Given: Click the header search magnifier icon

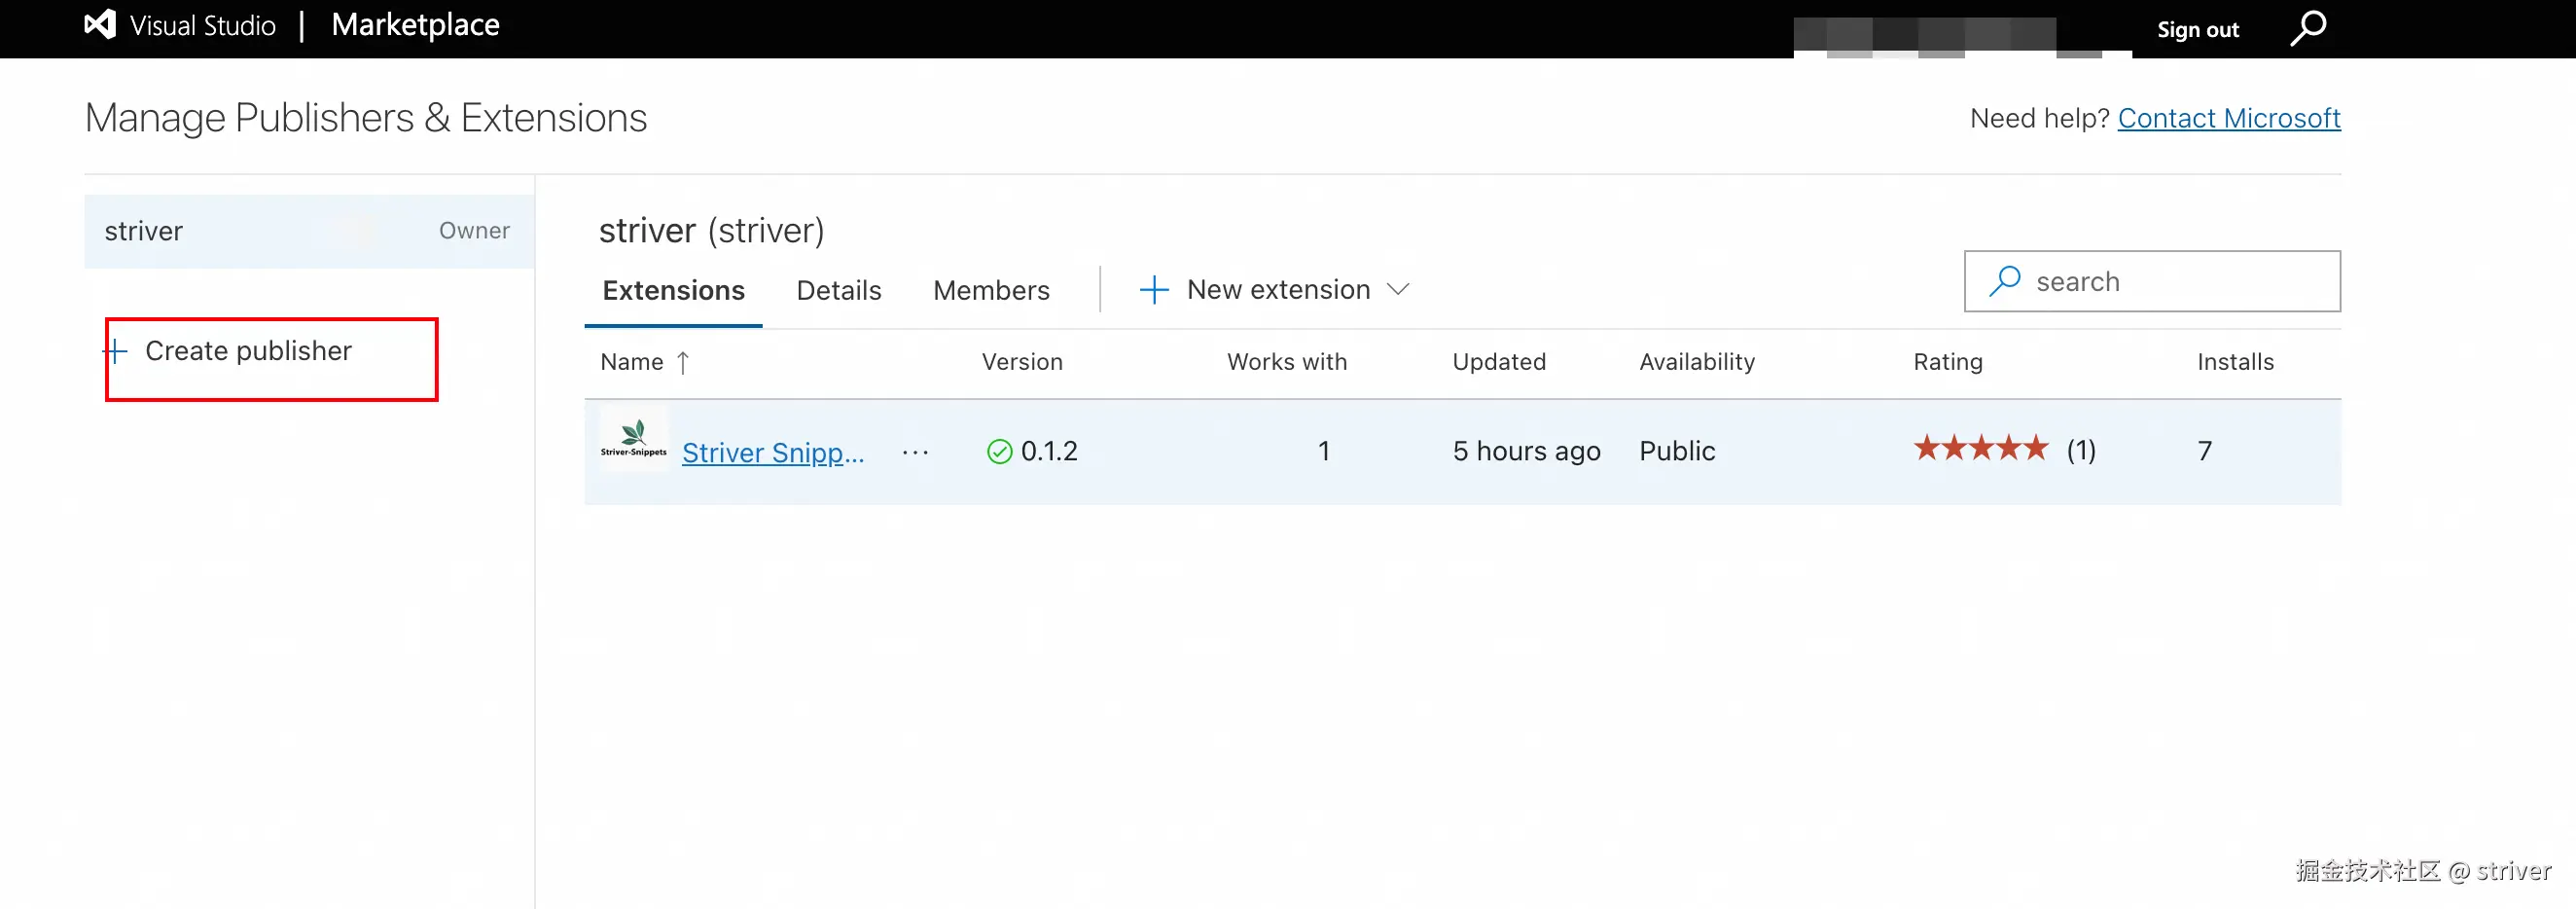Looking at the screenshot, I should click(x=2308, y=28).
